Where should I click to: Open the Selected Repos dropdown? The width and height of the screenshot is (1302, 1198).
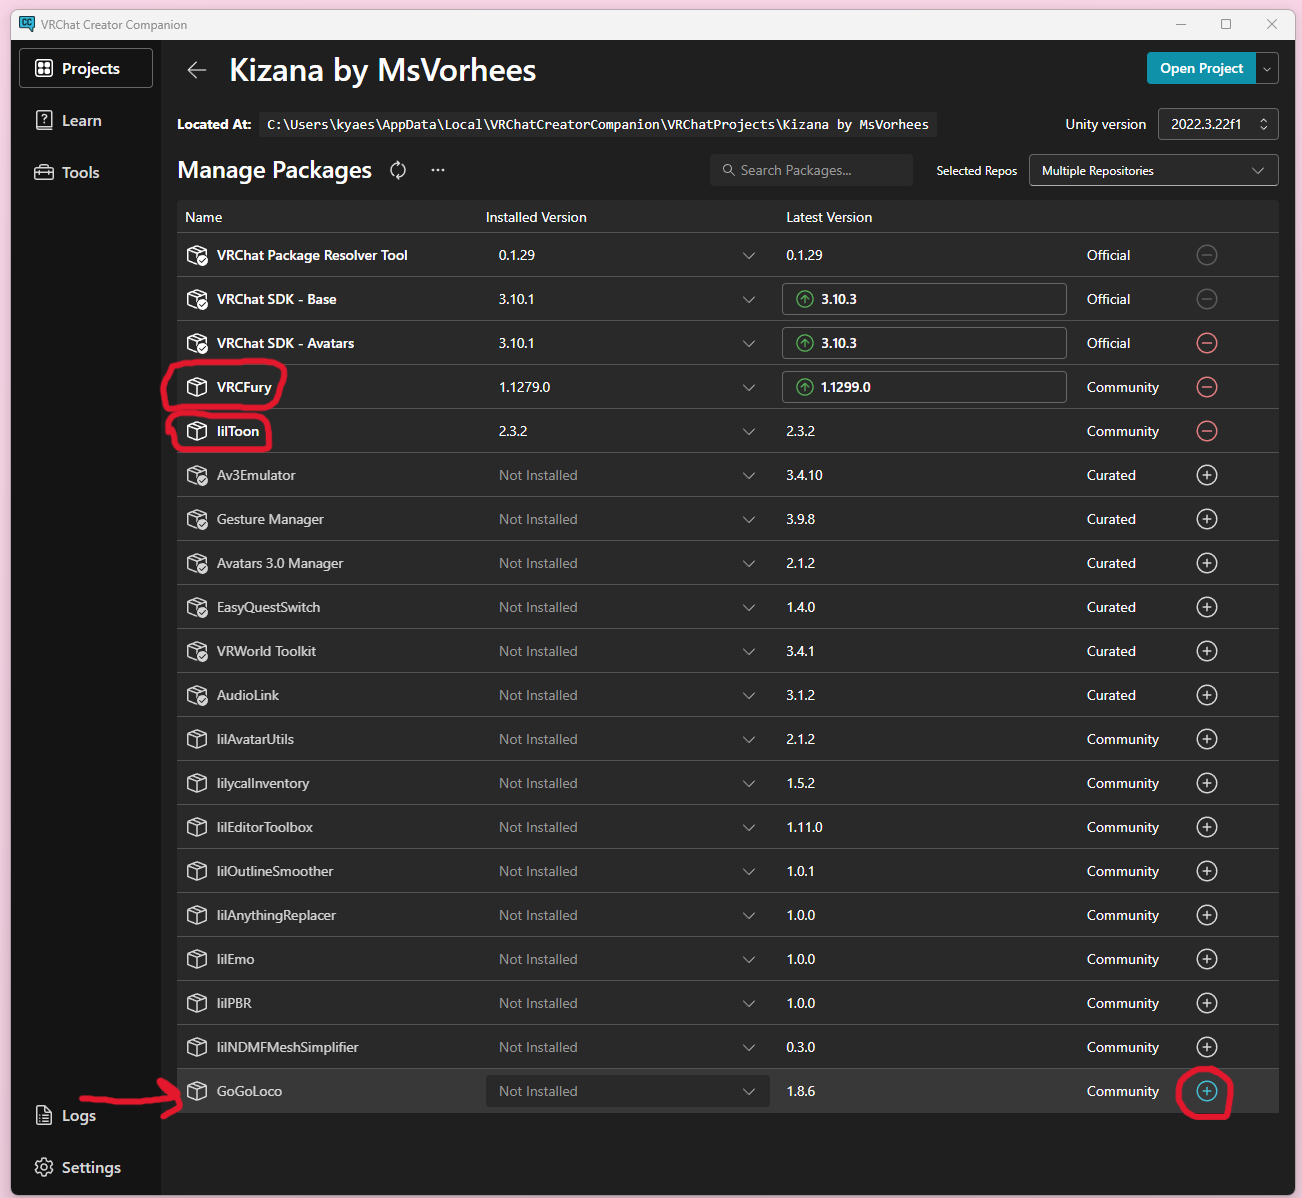click(1153, 171)
